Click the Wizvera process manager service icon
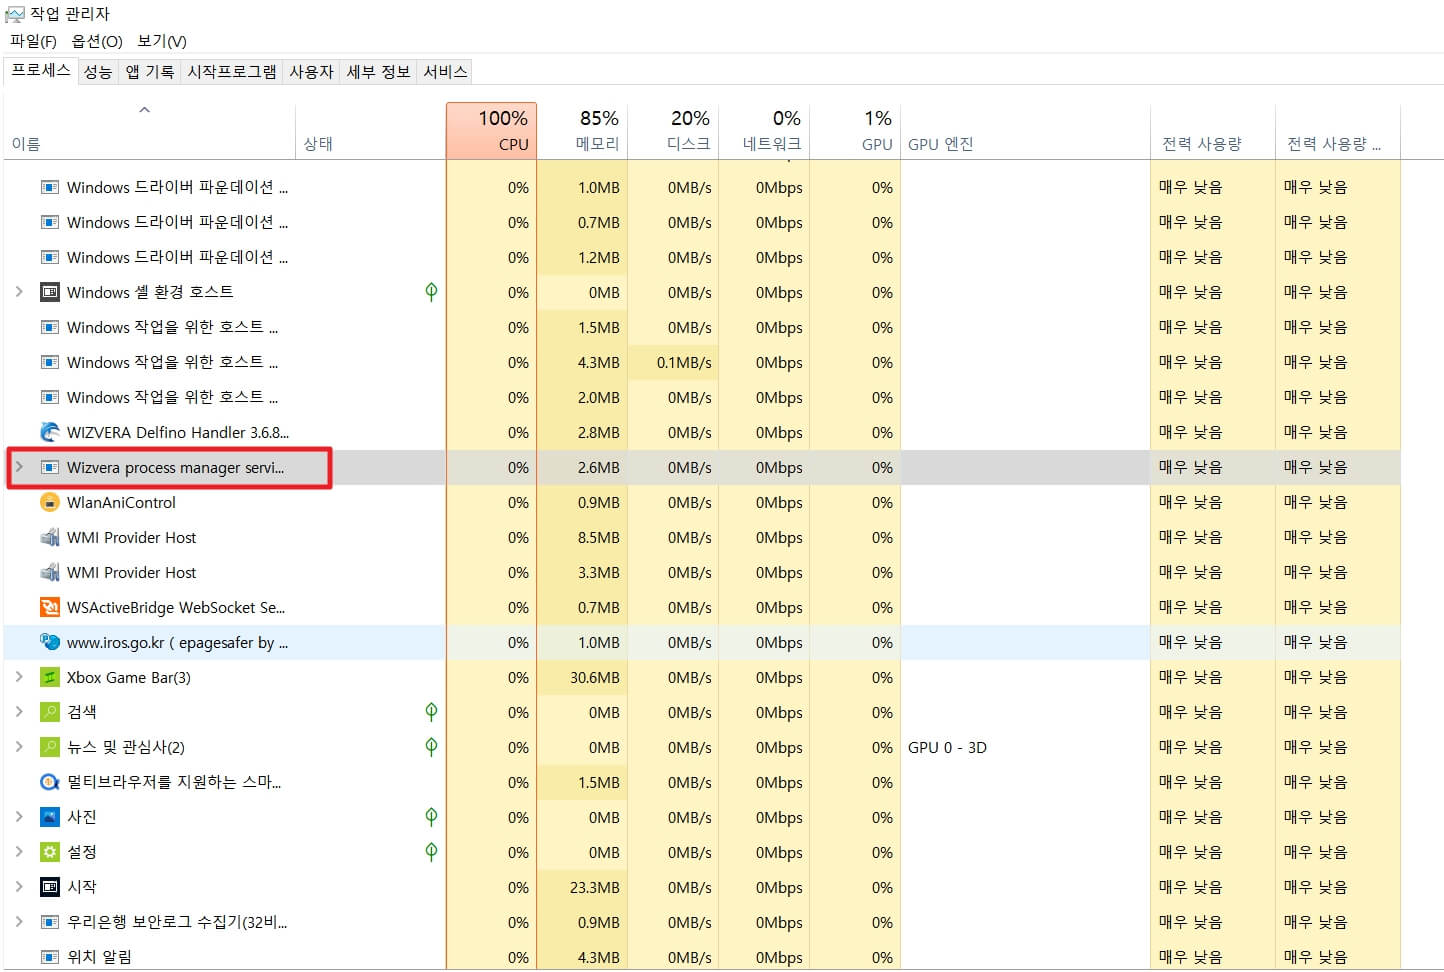The image size is (1444, 972). coord(49,467)
